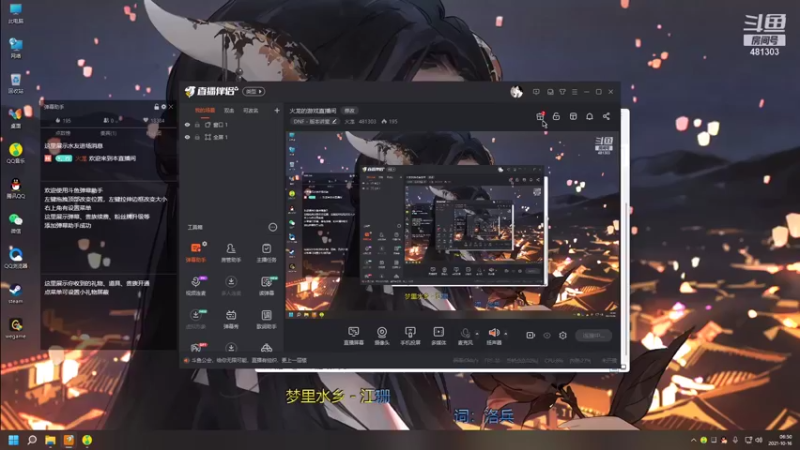Open the user avatar in the title bar
Image resolution: width=800 pixels, height=450 pixels.
click(516, 92)
